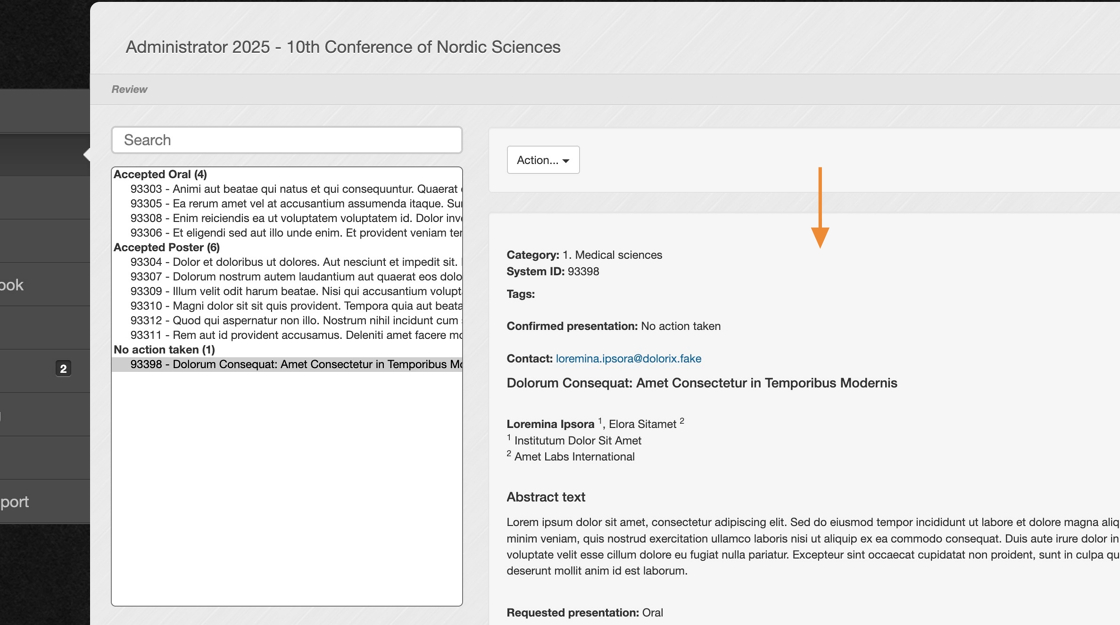Select abstract 93307 Dolorum nostrum autem
Image resolution: width=1120 pixels, height=625 pixels.
pyautogui.click(x=287, y=276)
